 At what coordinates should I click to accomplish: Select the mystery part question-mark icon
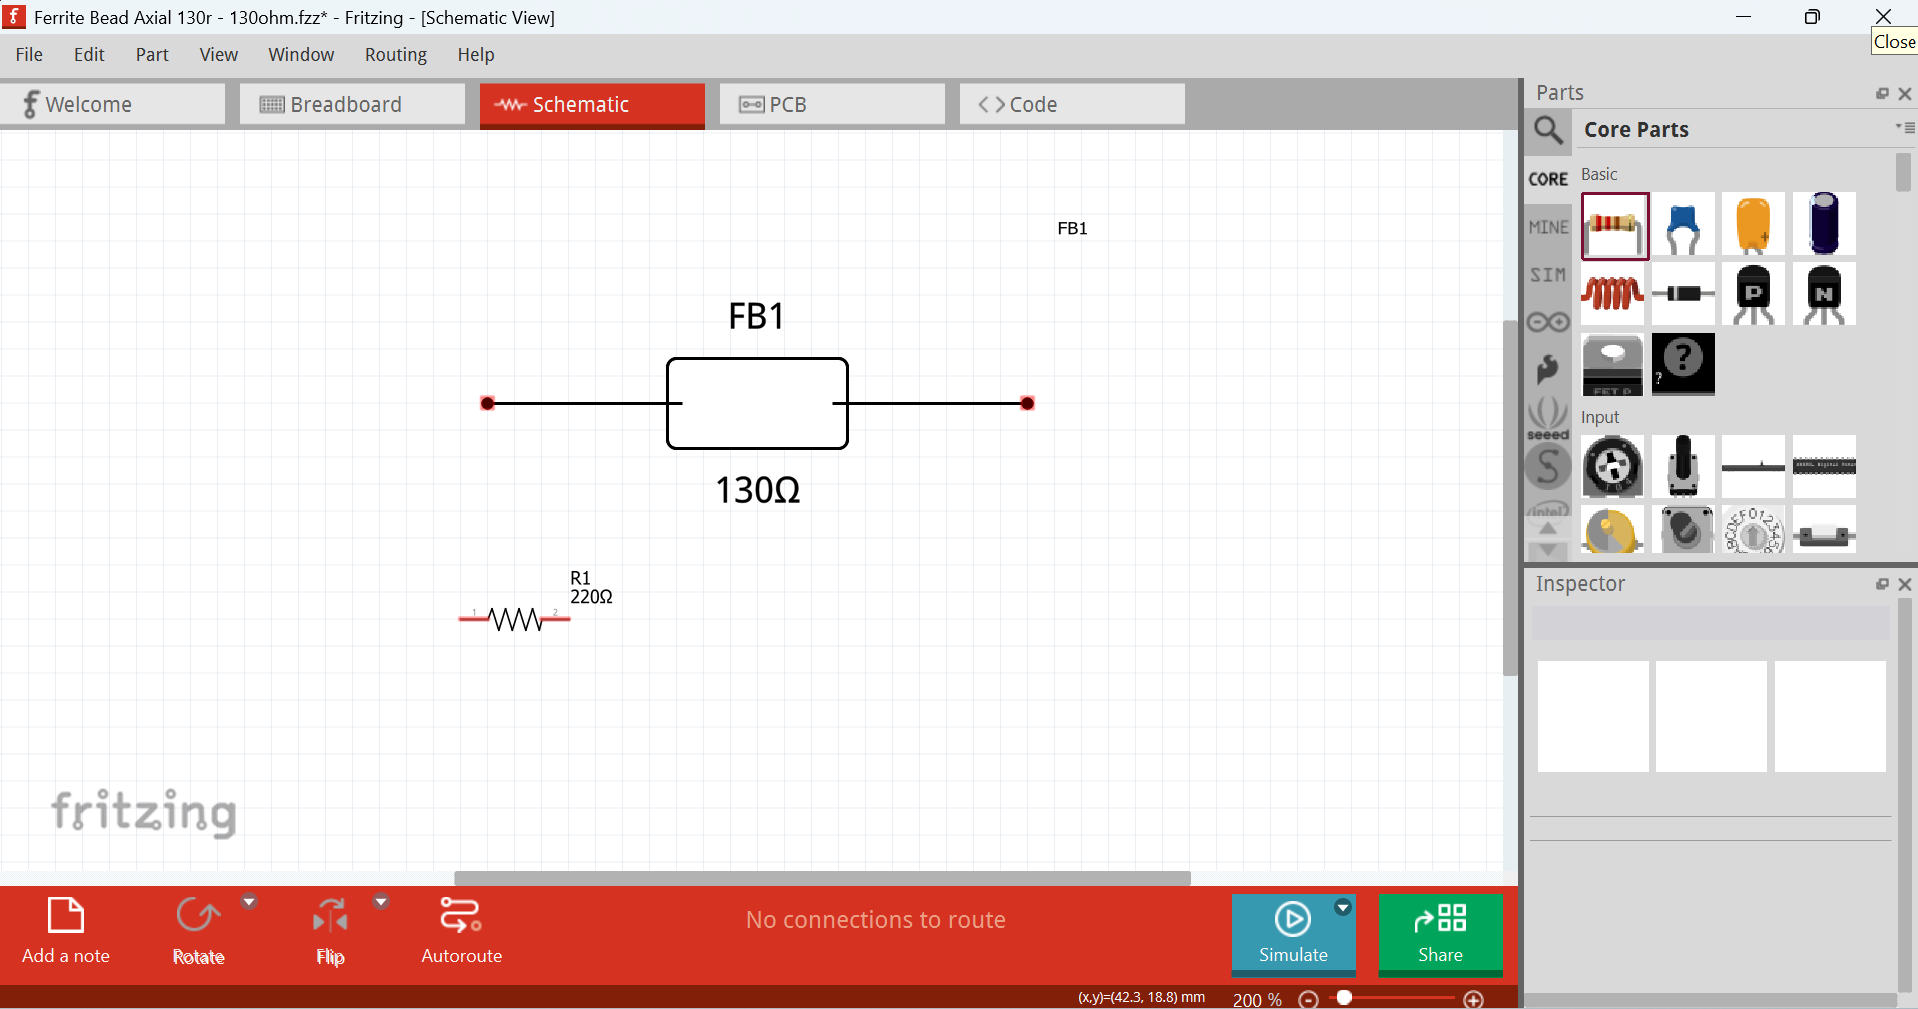click(1683, 364)
